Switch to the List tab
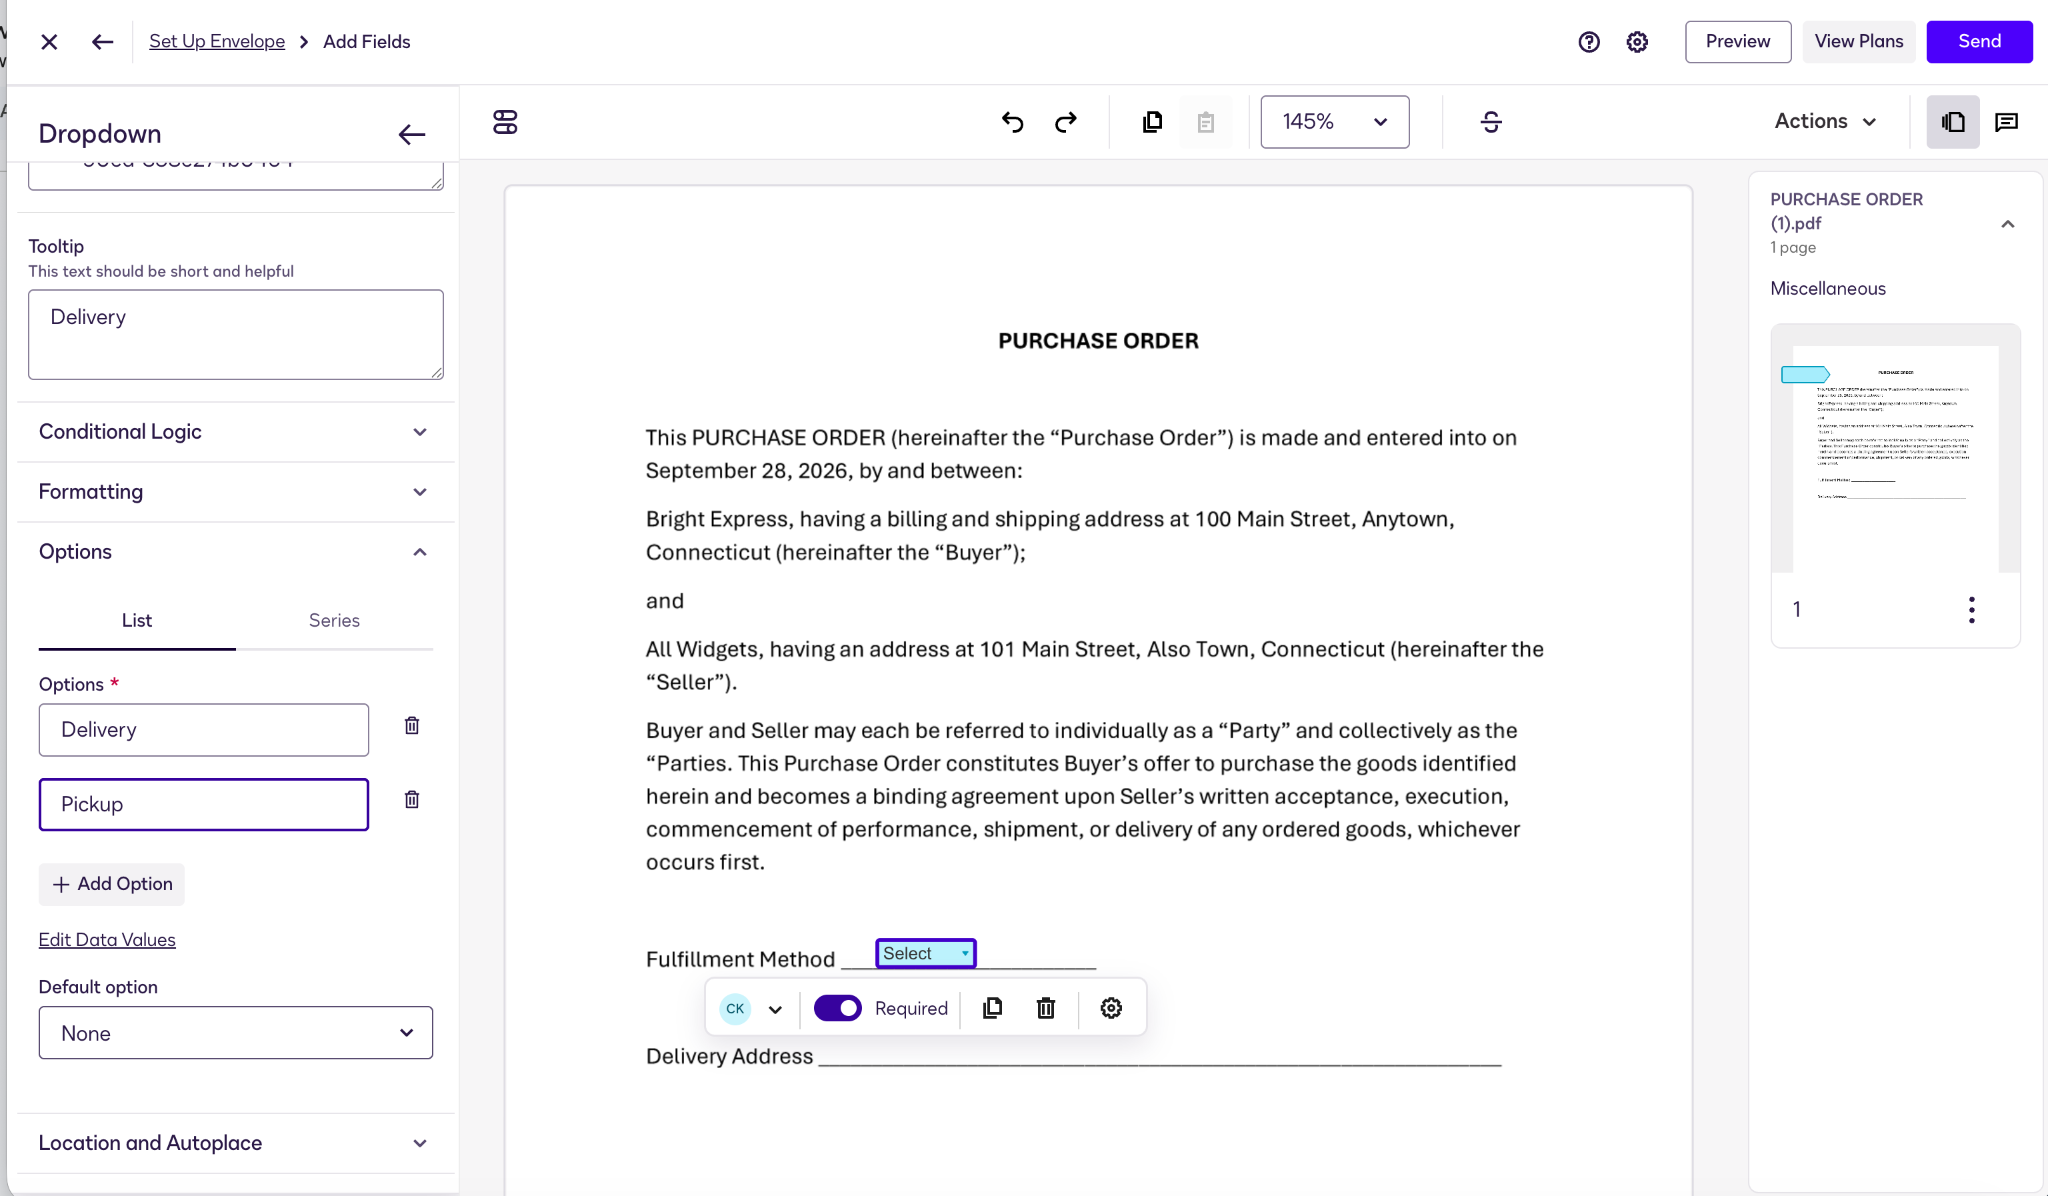This screenshot has height=1196, width=2048. (x=137, y=620)
